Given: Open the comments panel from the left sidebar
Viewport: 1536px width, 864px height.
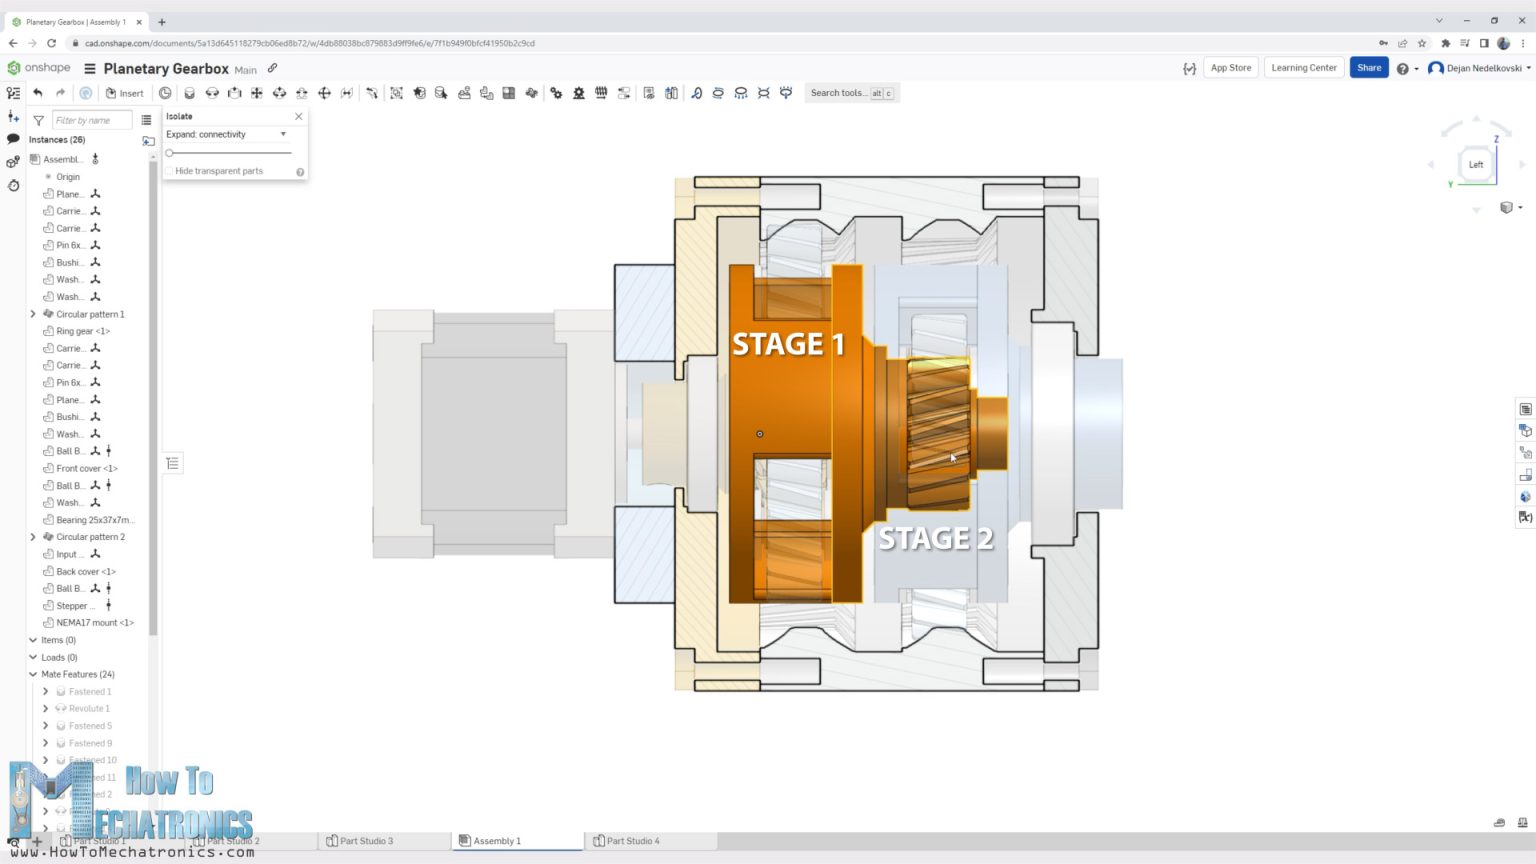Looking at the screenshot, I should 13,140.
